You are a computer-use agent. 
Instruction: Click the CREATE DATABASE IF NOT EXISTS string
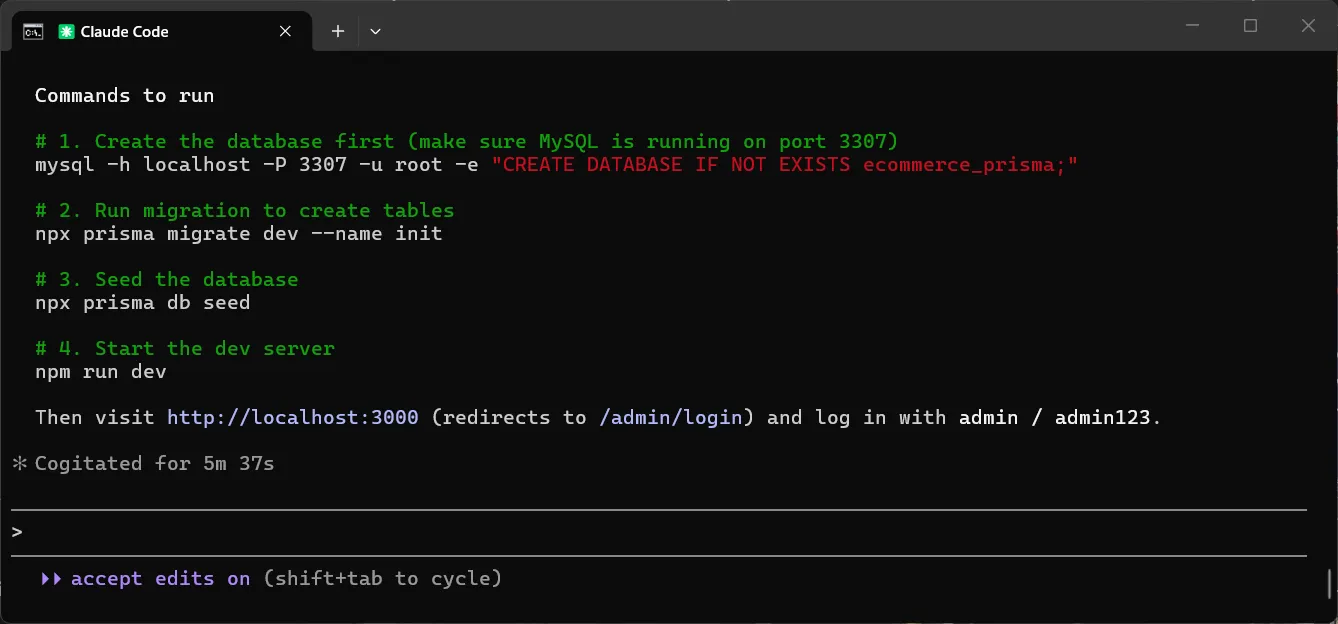pos(785,164)
